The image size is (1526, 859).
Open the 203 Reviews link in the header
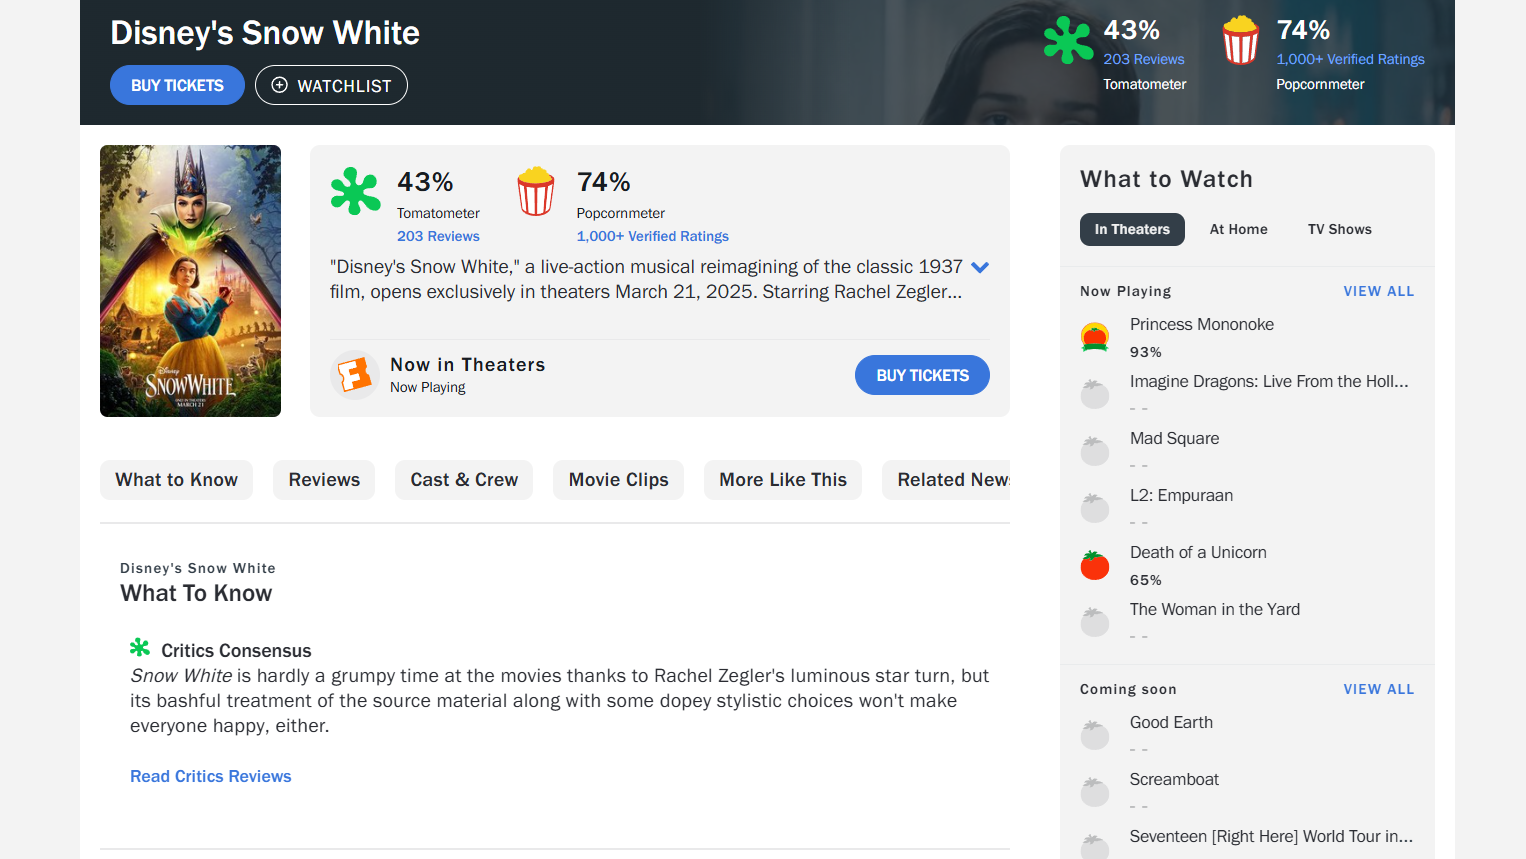(1144, 59)
